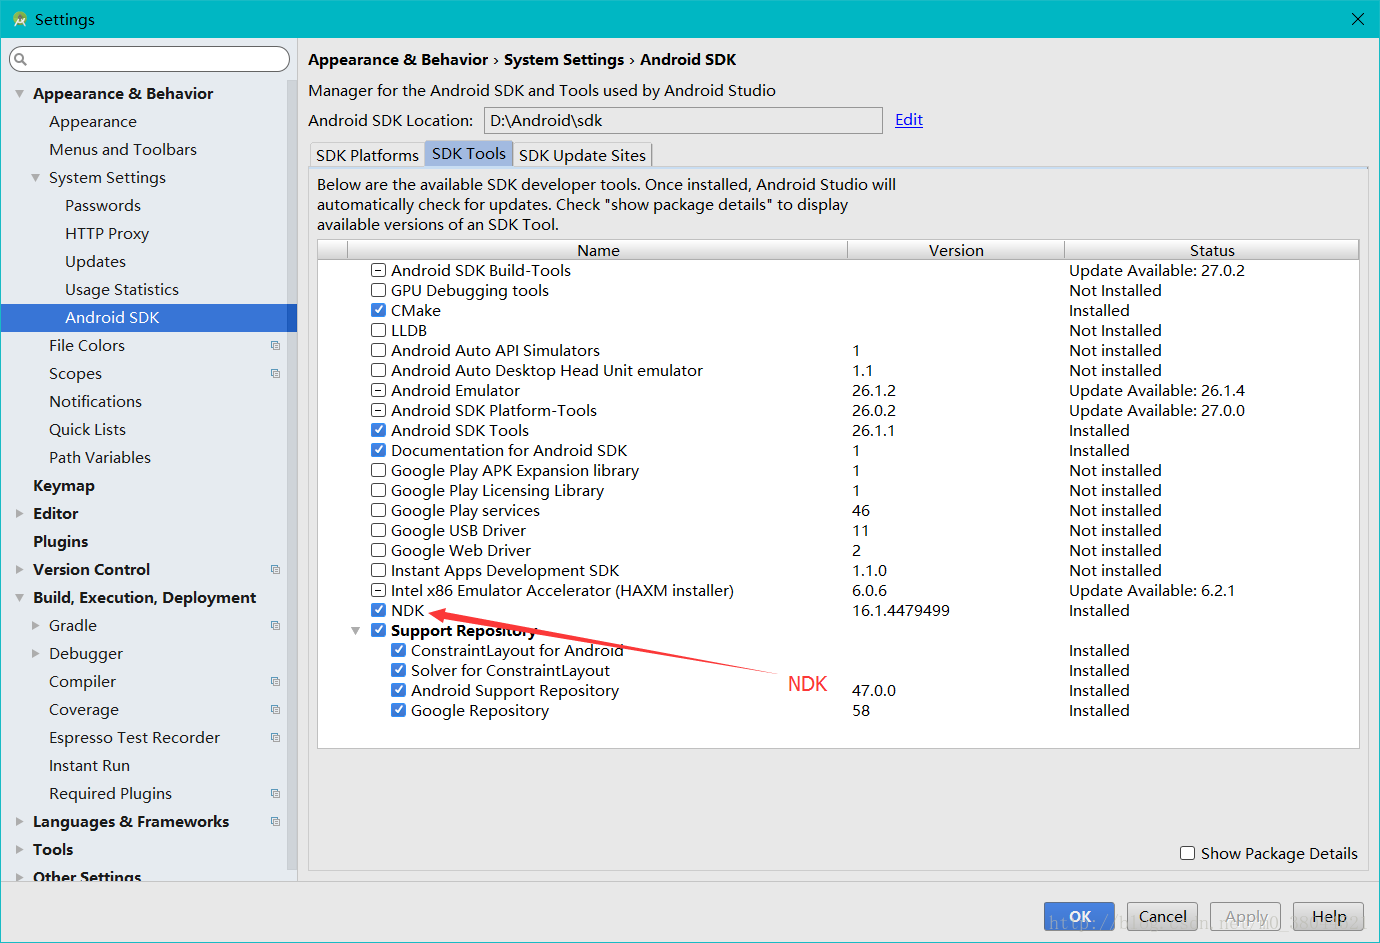
Task: Click project-level icon next to Espresso Test Recorder
Action: [x=275, y=738]
